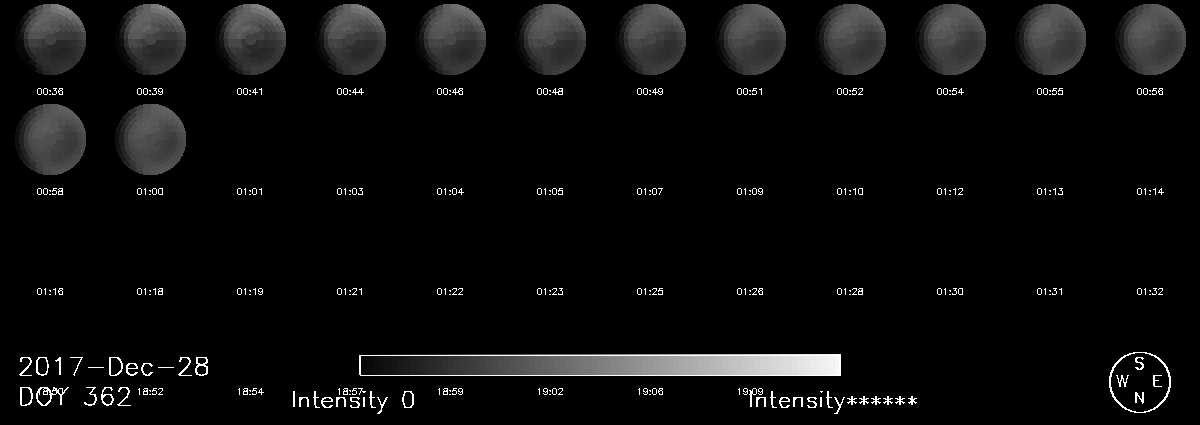The width and height of the screenshot is (1200, 425).
Task: Click the disk thumbnail labeled 00:51
Action: click(x=750, y=40)
